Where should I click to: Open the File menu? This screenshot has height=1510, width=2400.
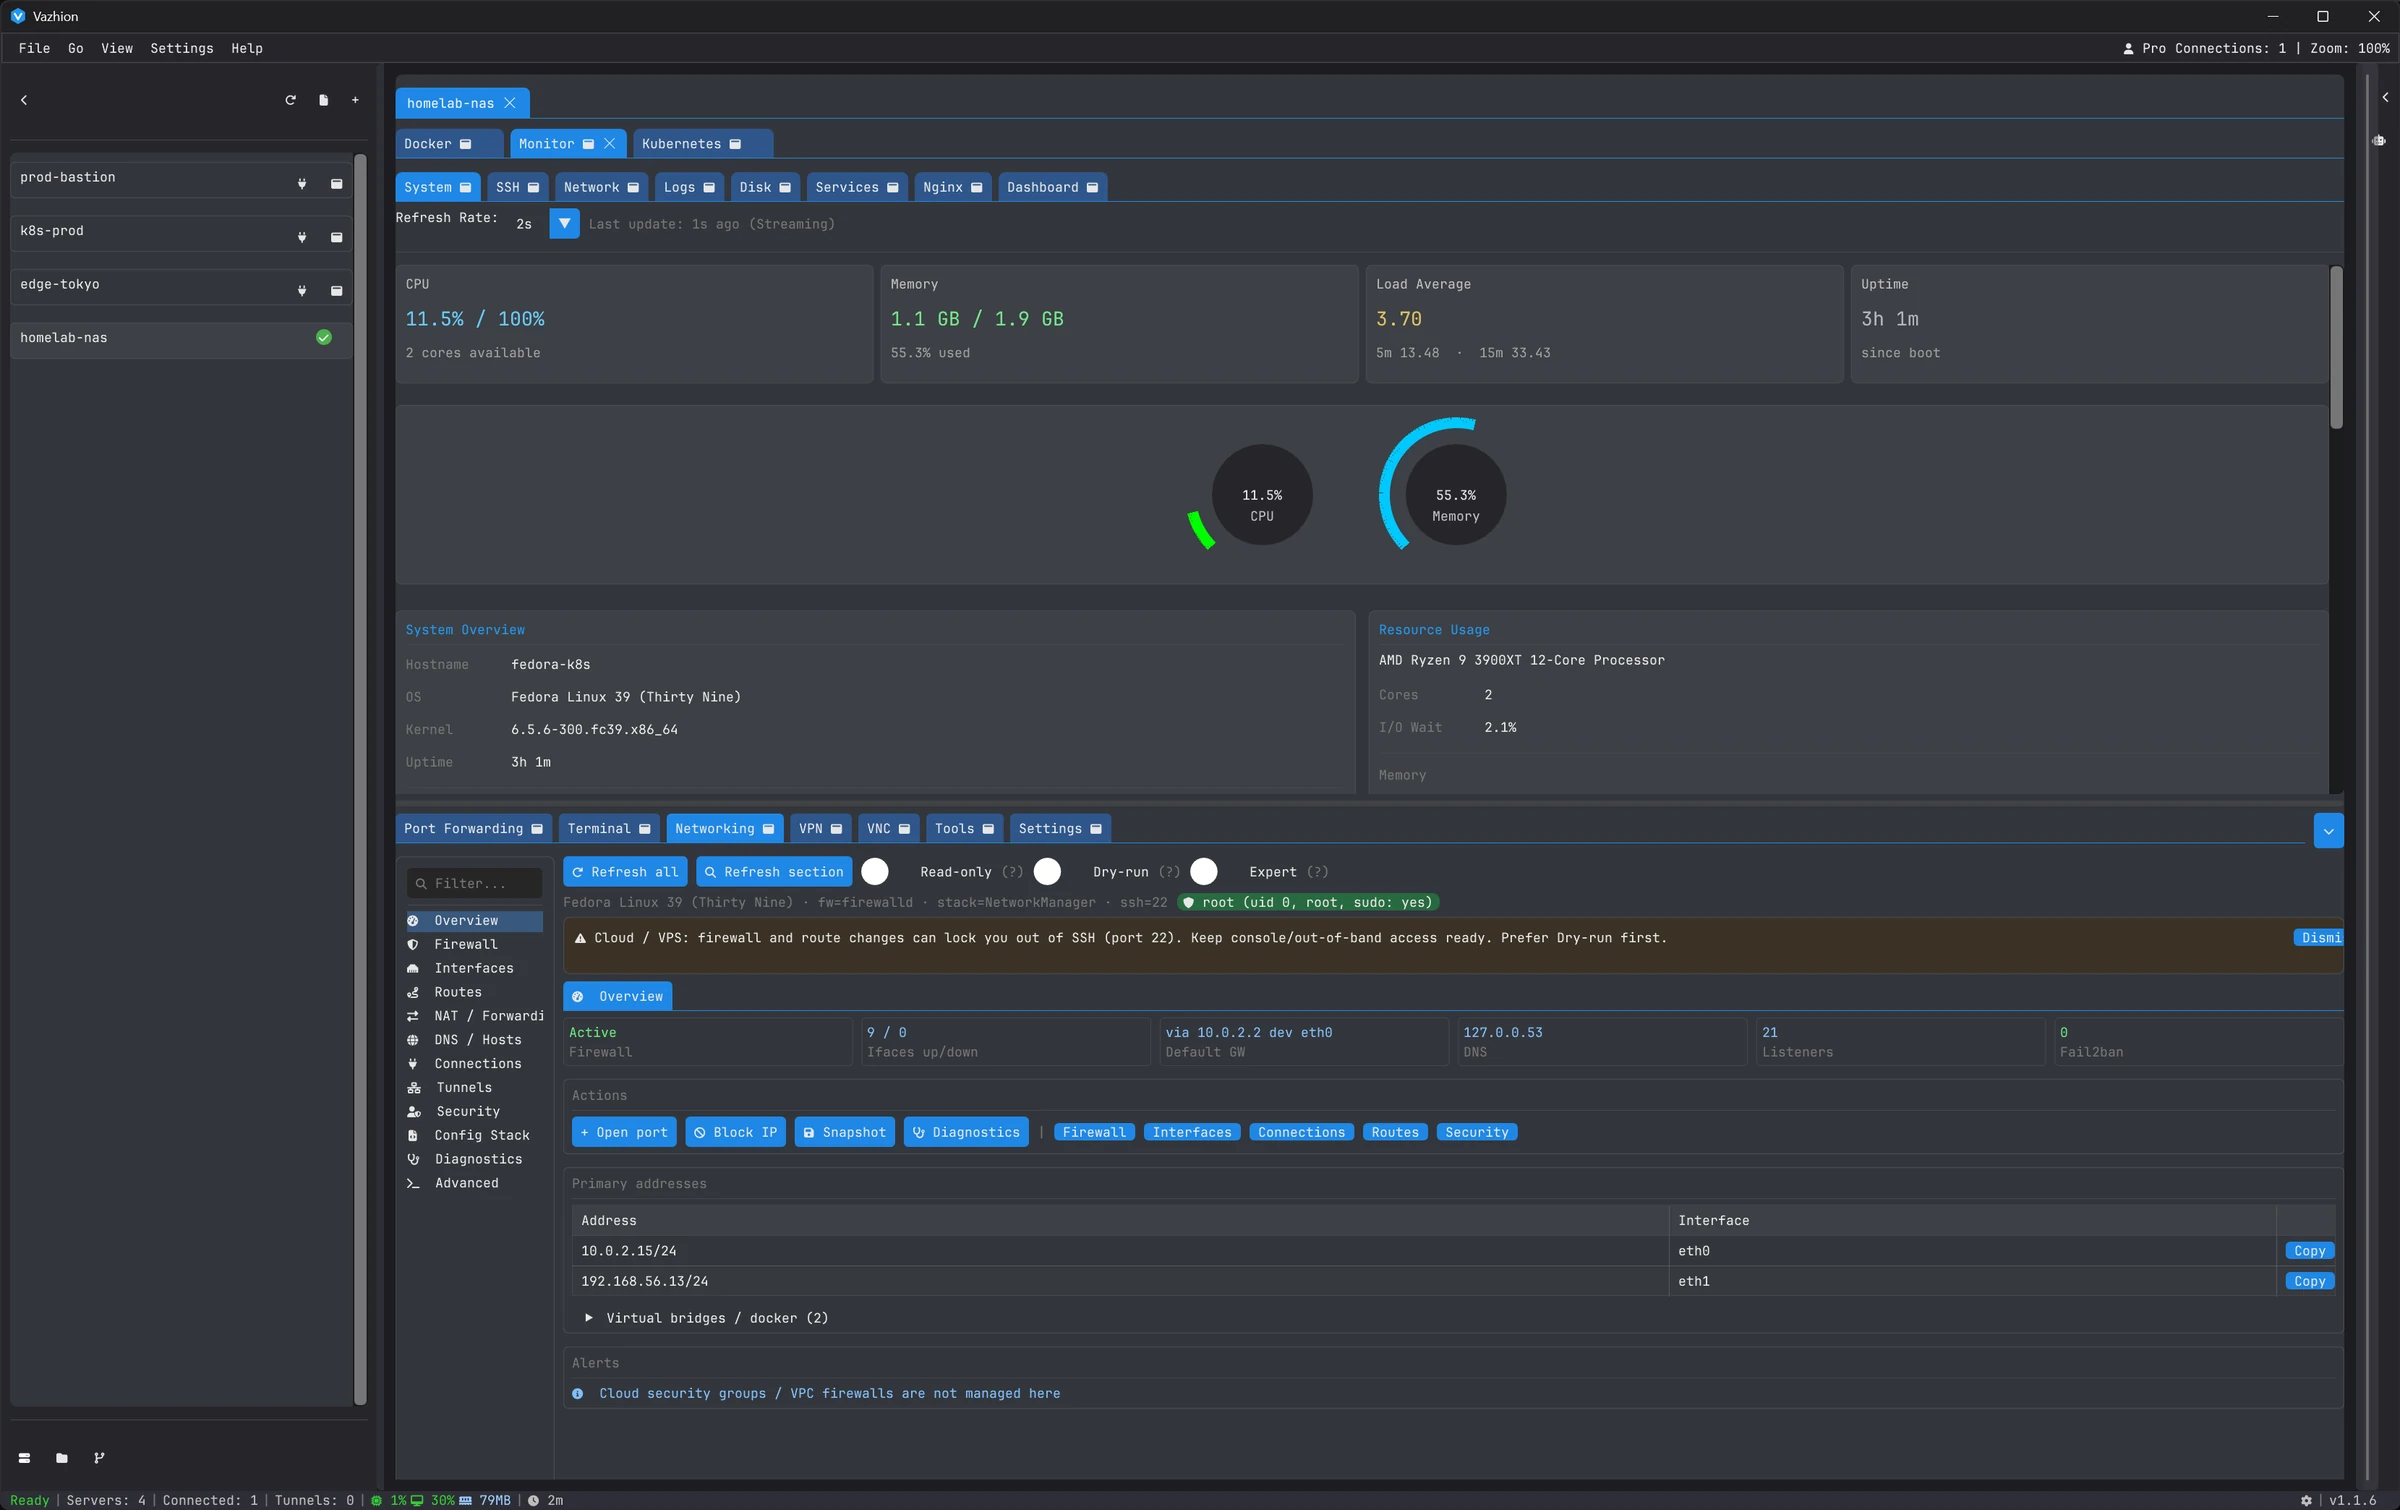click(x=34, y=48)
